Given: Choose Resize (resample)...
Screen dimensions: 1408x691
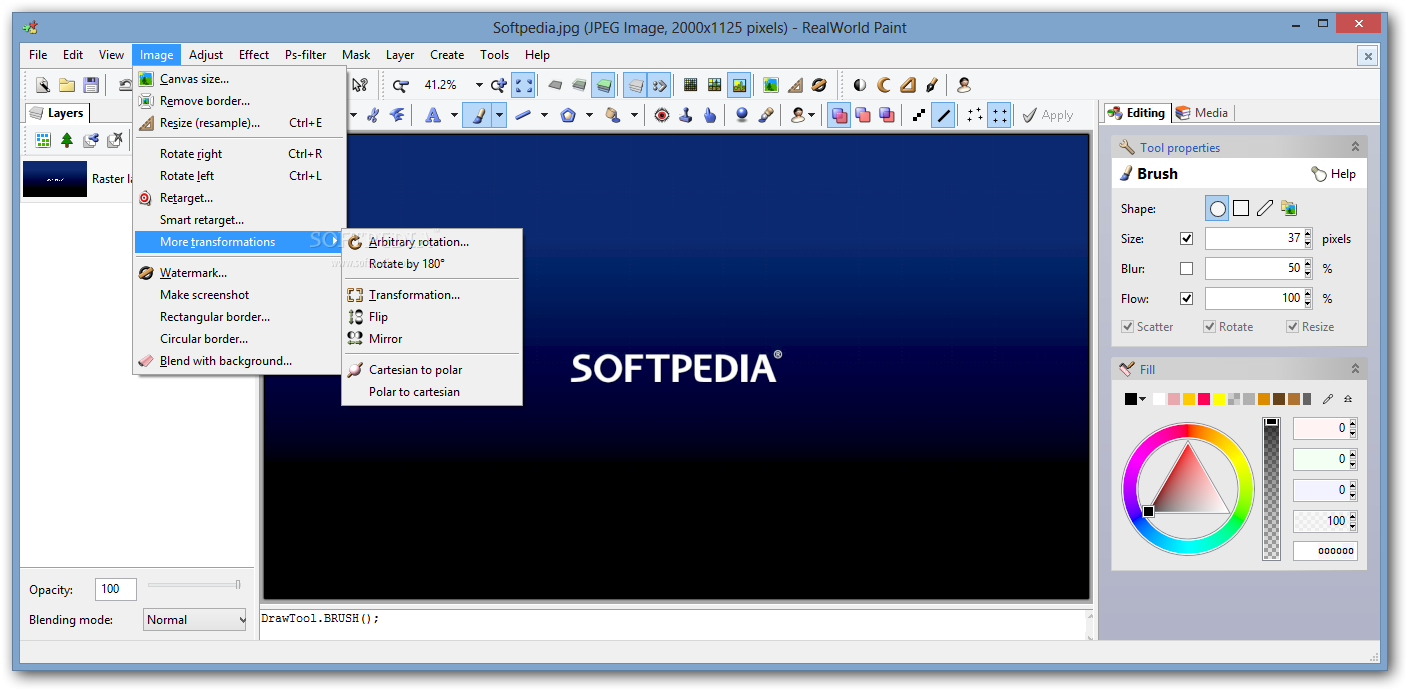Looking at the screenshot, I should click(239, 123).
